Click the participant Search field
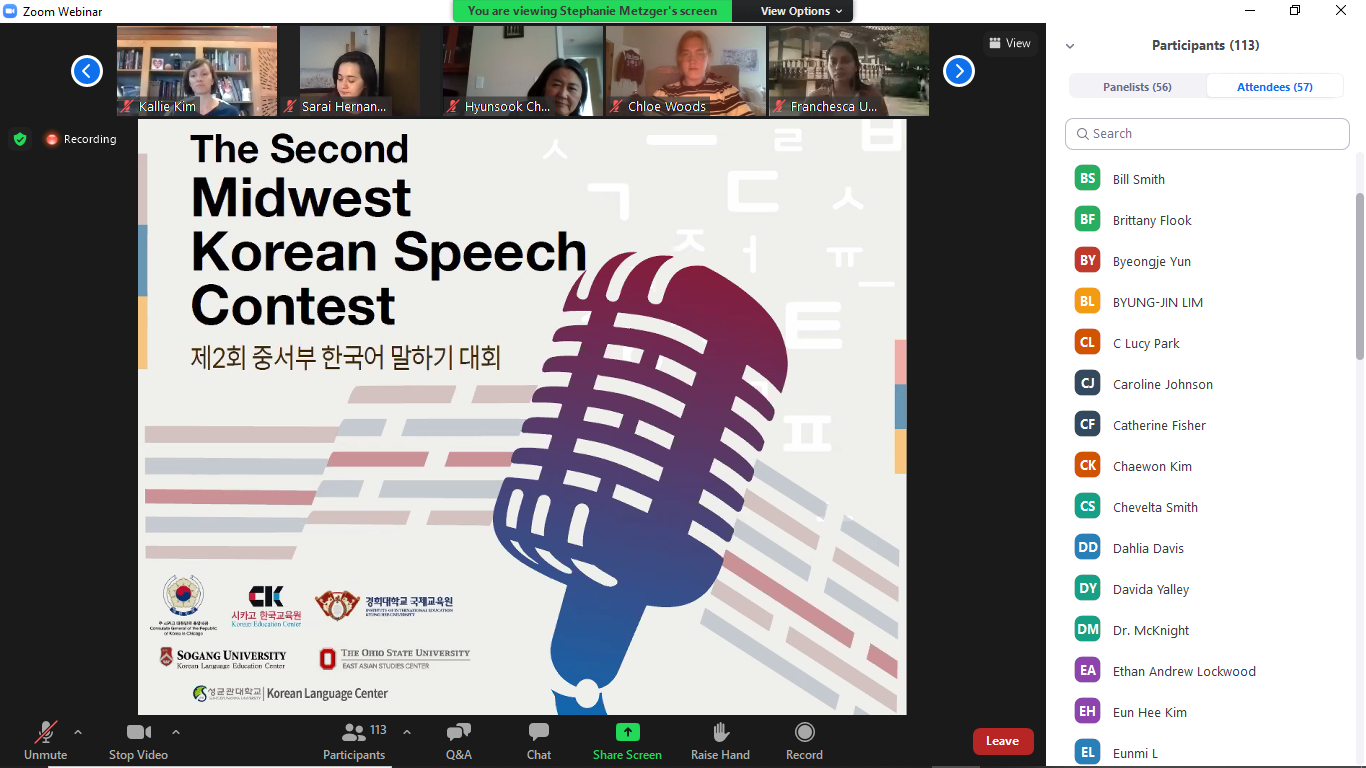Viewport: 1366px width, 768px height. (1206, 133)
